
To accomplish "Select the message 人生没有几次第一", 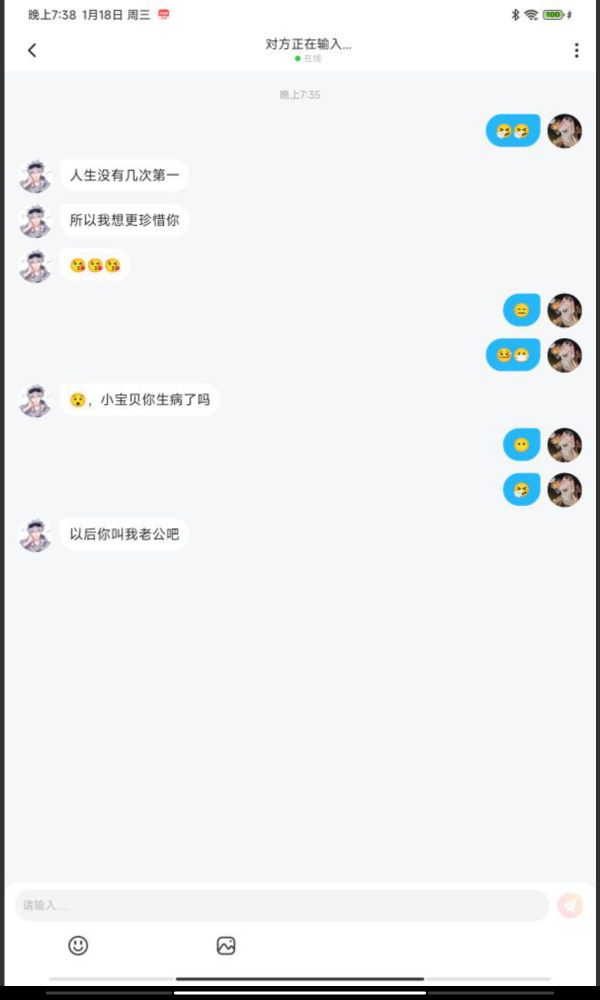I will (124, 175).
